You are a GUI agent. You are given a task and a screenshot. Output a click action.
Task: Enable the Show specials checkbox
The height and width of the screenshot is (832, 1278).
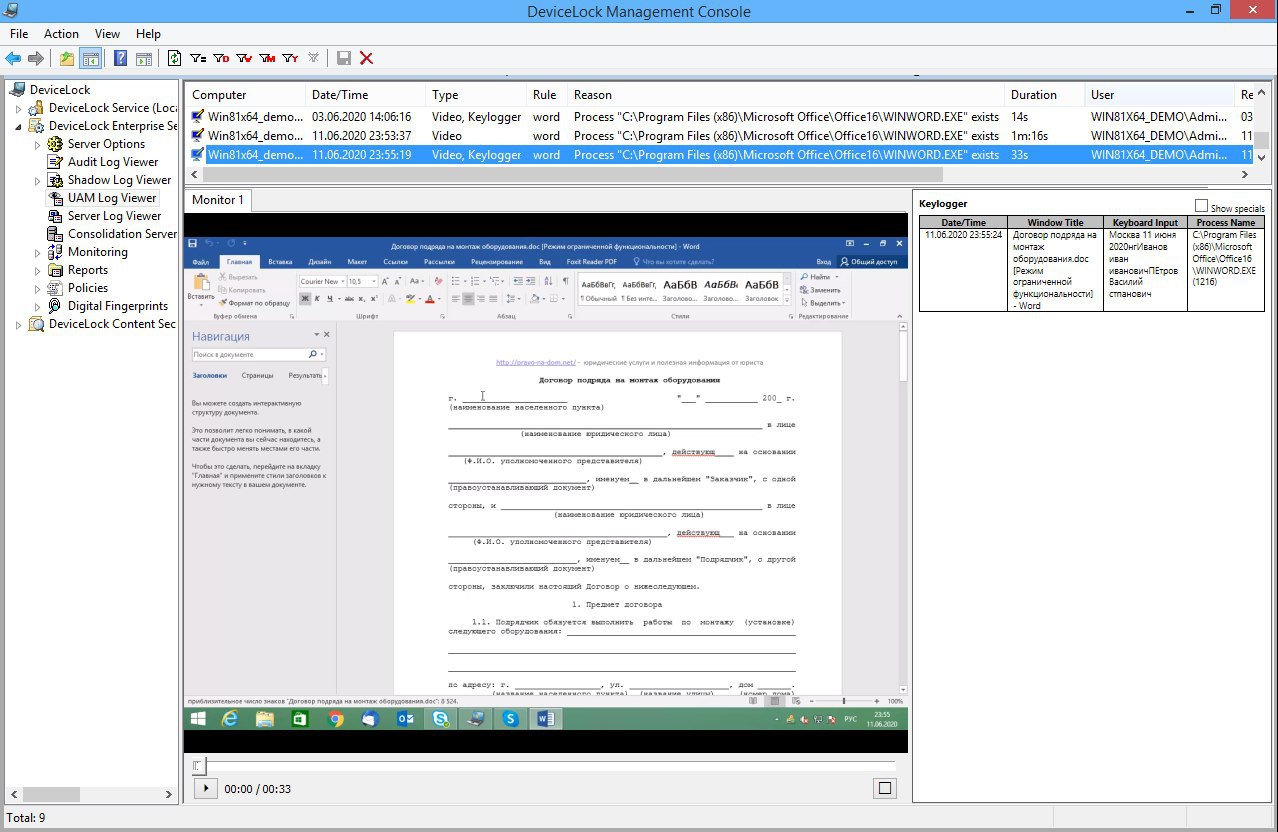point(1202,206)
